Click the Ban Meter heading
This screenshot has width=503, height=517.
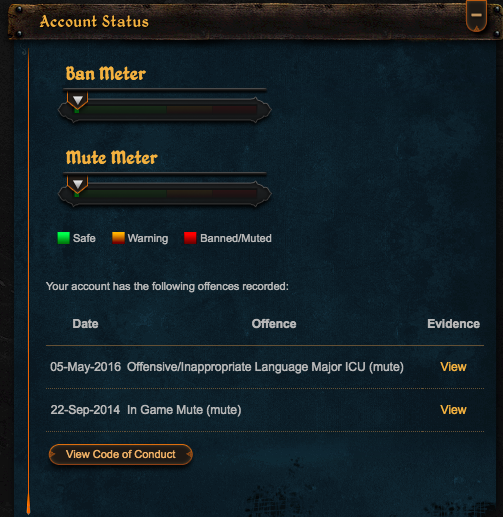coord(106,74)
